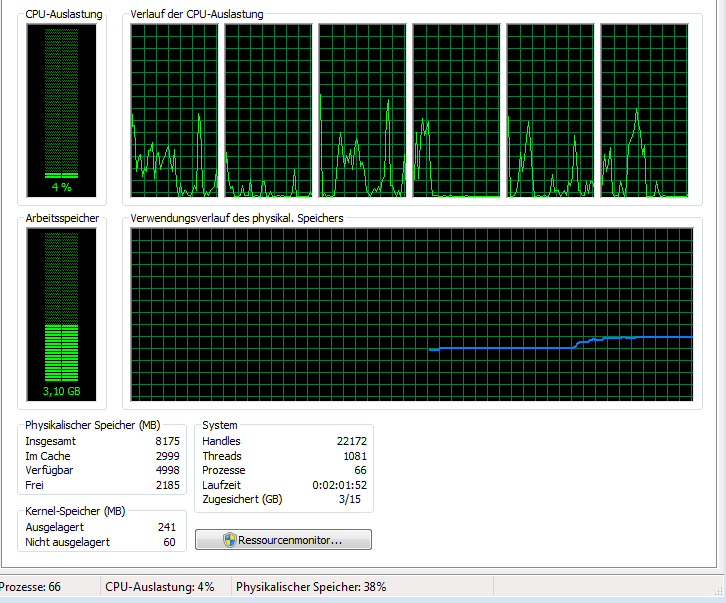The image size is (726, 603).
Task: Click status bar 'Prozesse: 66' entry
Action: [x=30, y=587]
